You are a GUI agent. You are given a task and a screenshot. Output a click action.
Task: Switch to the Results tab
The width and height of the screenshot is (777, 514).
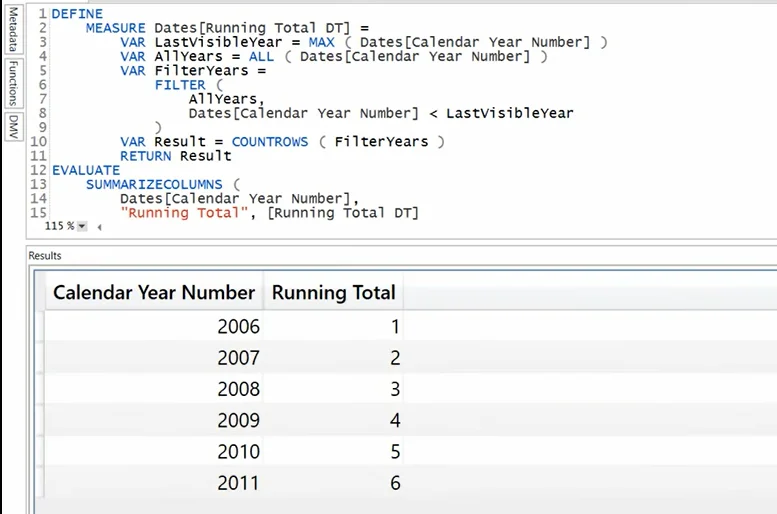point(45,256)
